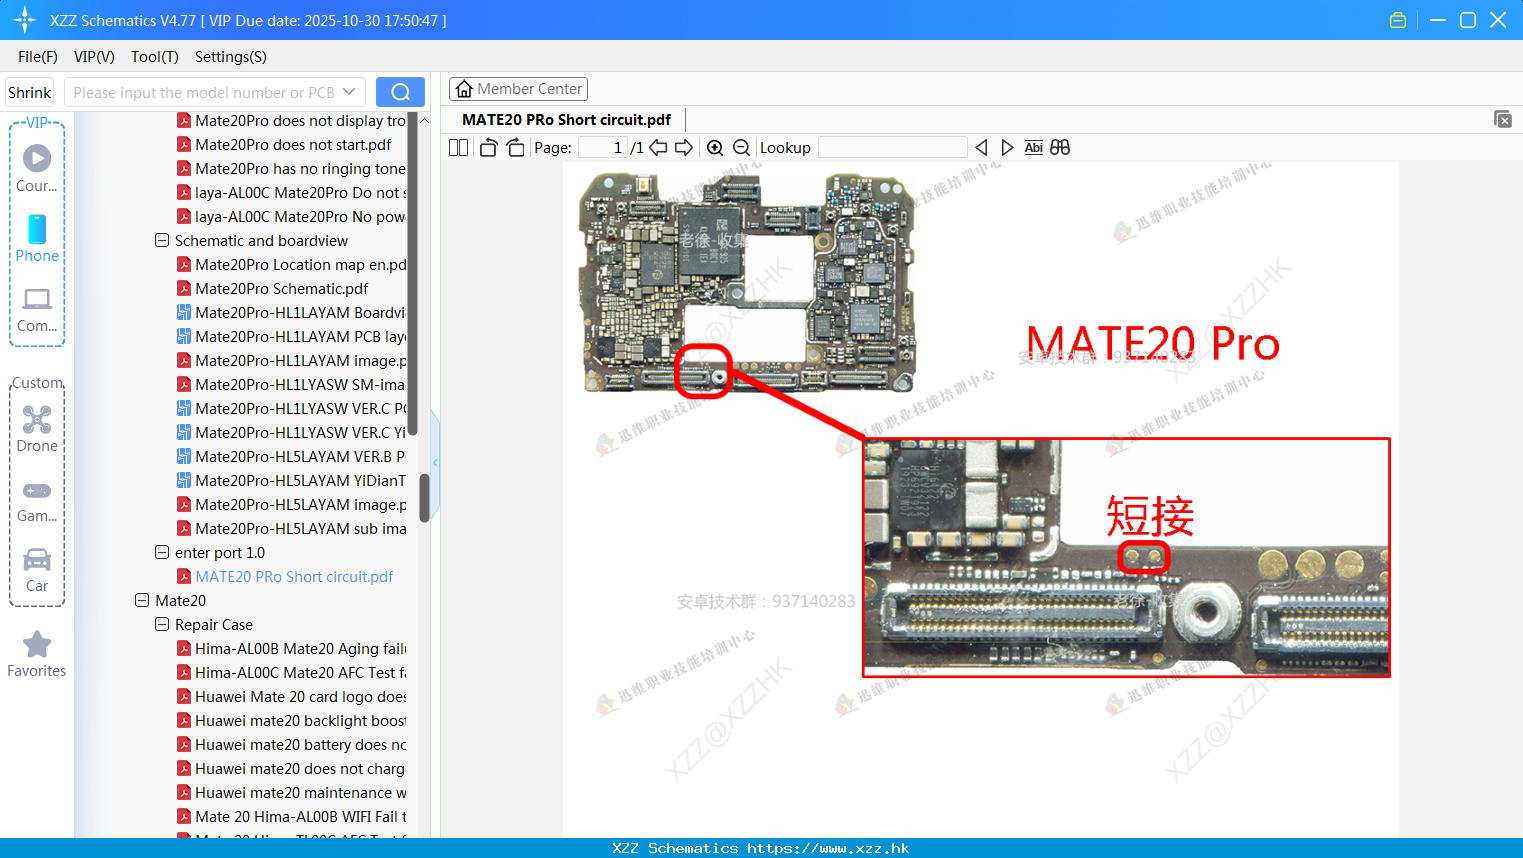1523x858 pixels.
Task: Open the VIP(V) menu
Action: 94,57
